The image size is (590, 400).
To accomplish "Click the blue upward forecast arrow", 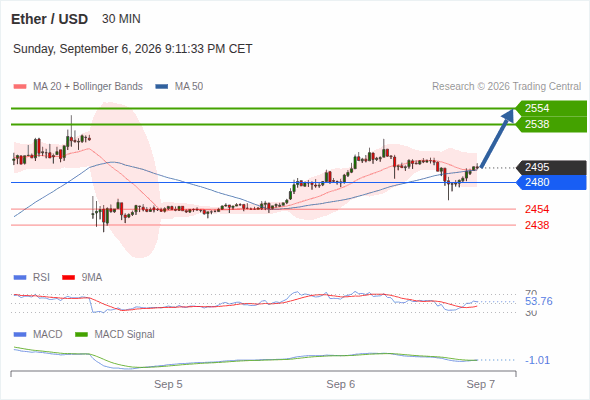I will click(497, 138).
